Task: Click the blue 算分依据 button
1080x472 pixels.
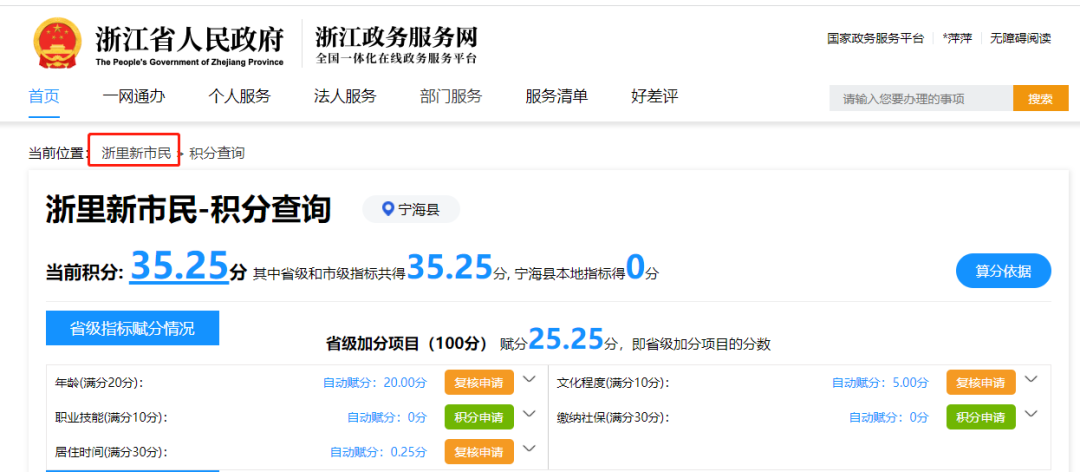Action: [1004, 271]
